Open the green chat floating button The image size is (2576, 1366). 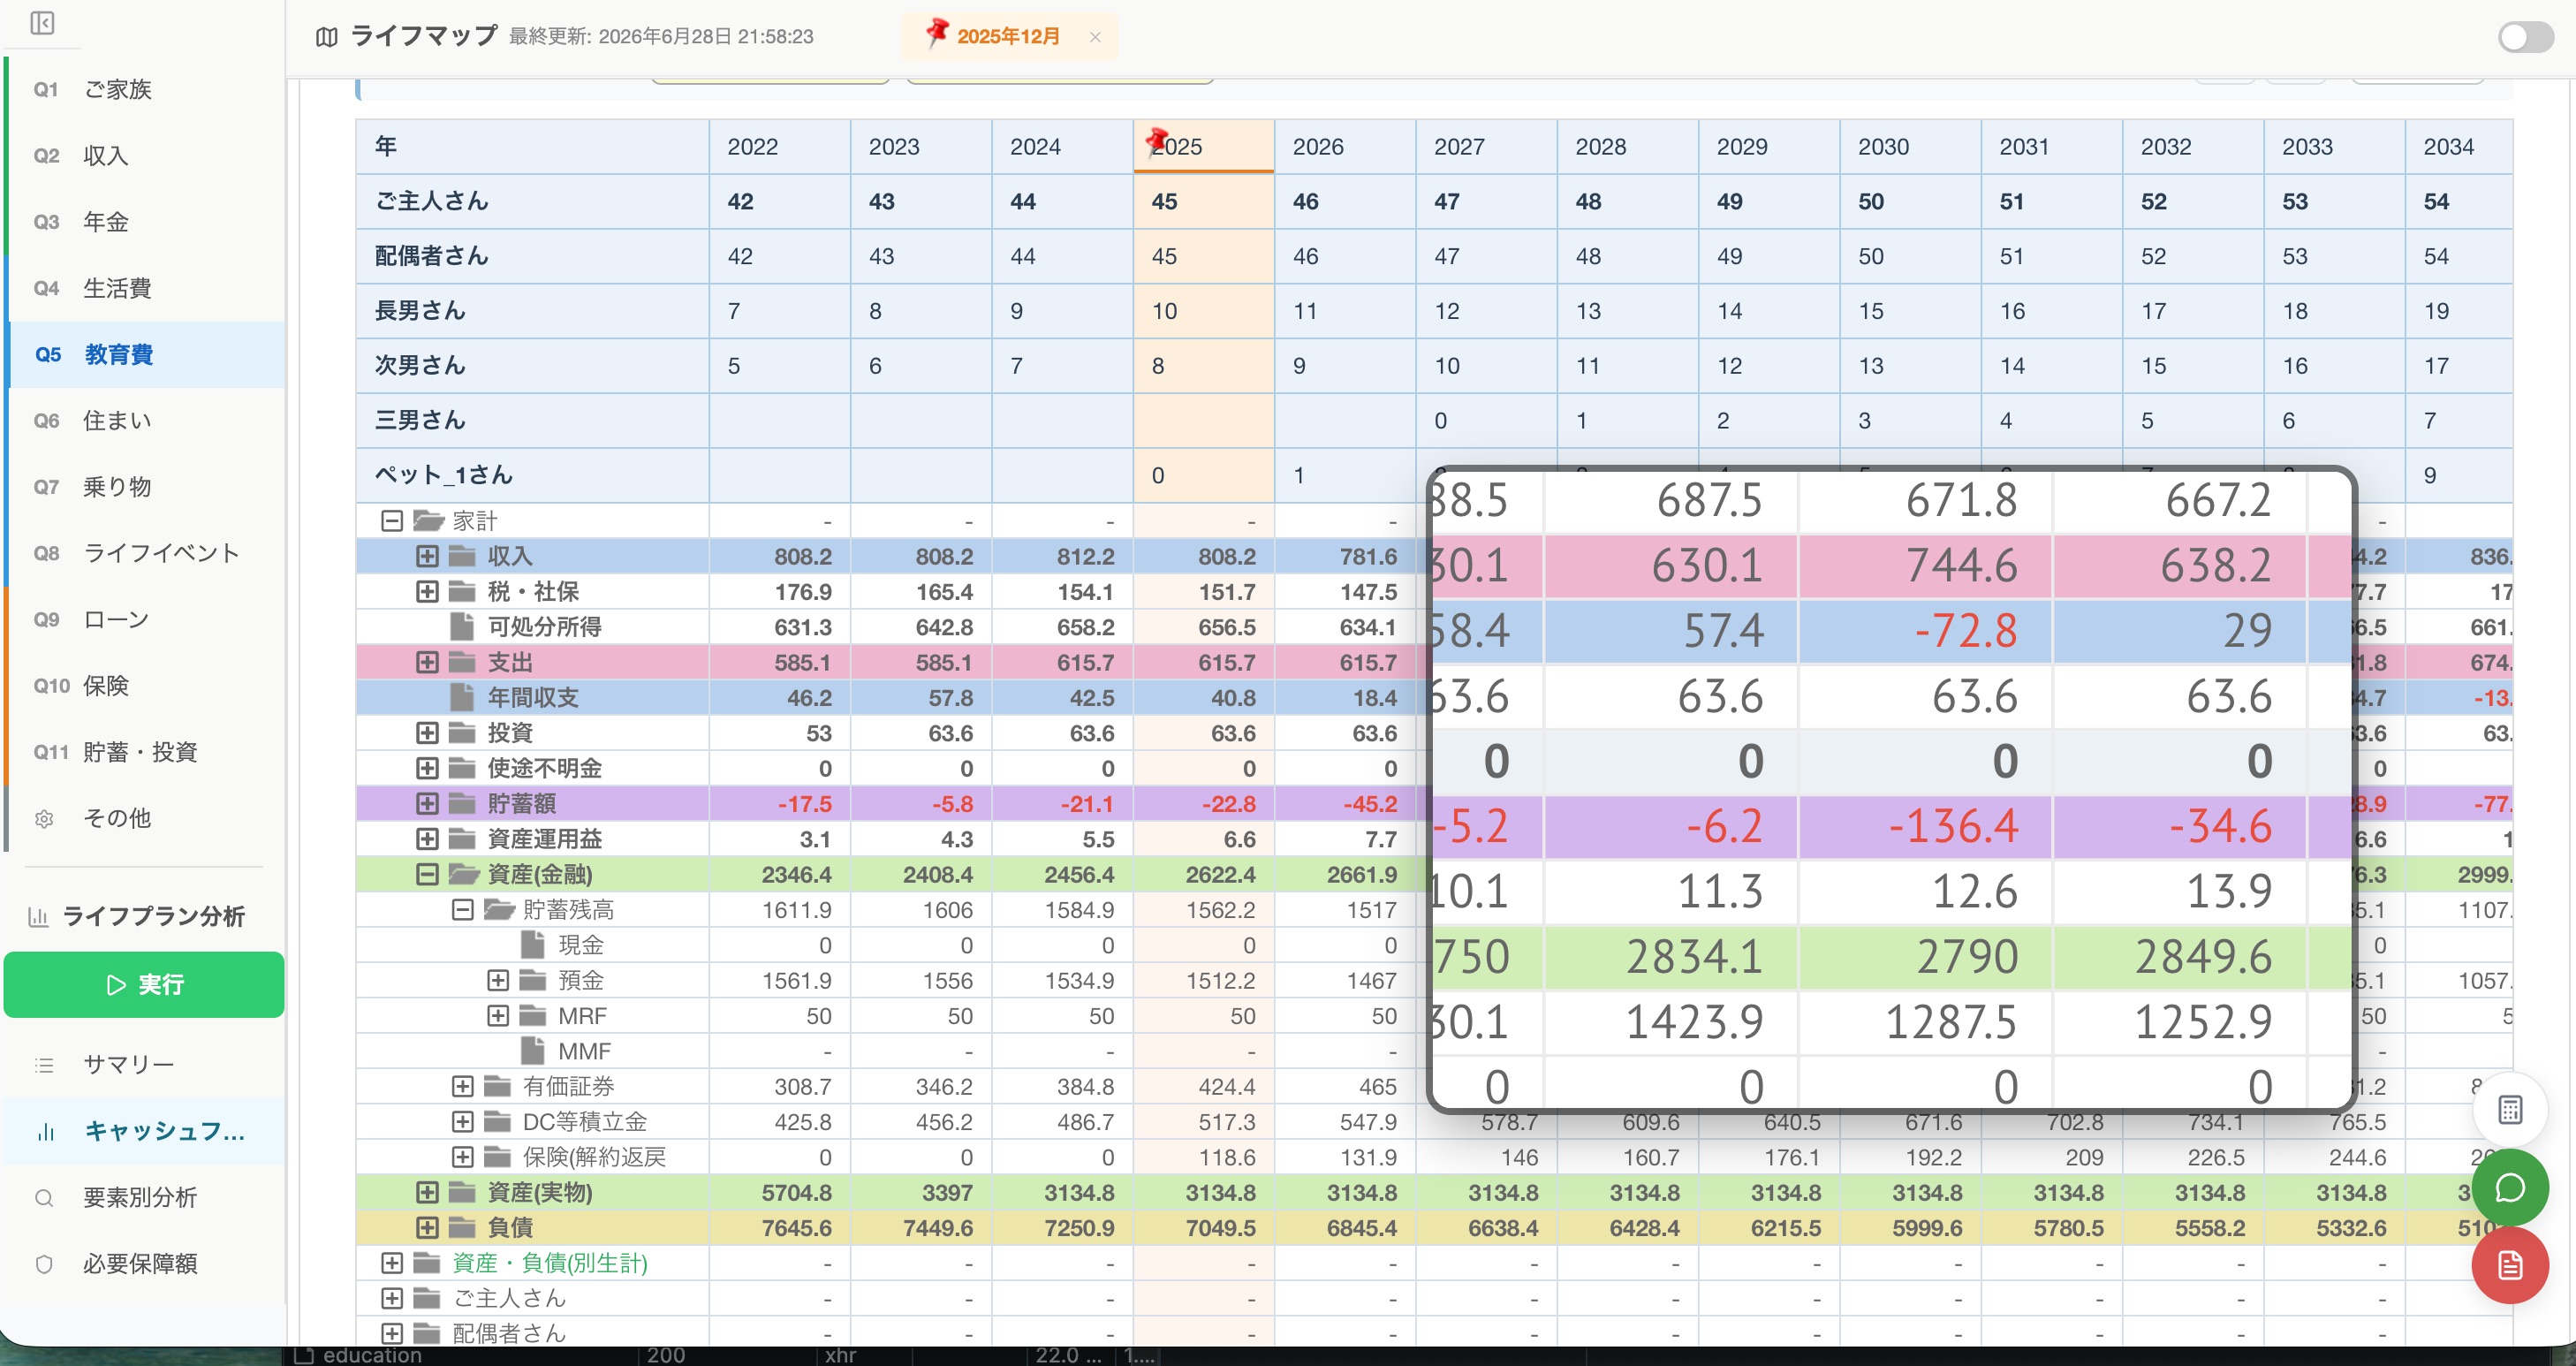tap(2510, 1187)
